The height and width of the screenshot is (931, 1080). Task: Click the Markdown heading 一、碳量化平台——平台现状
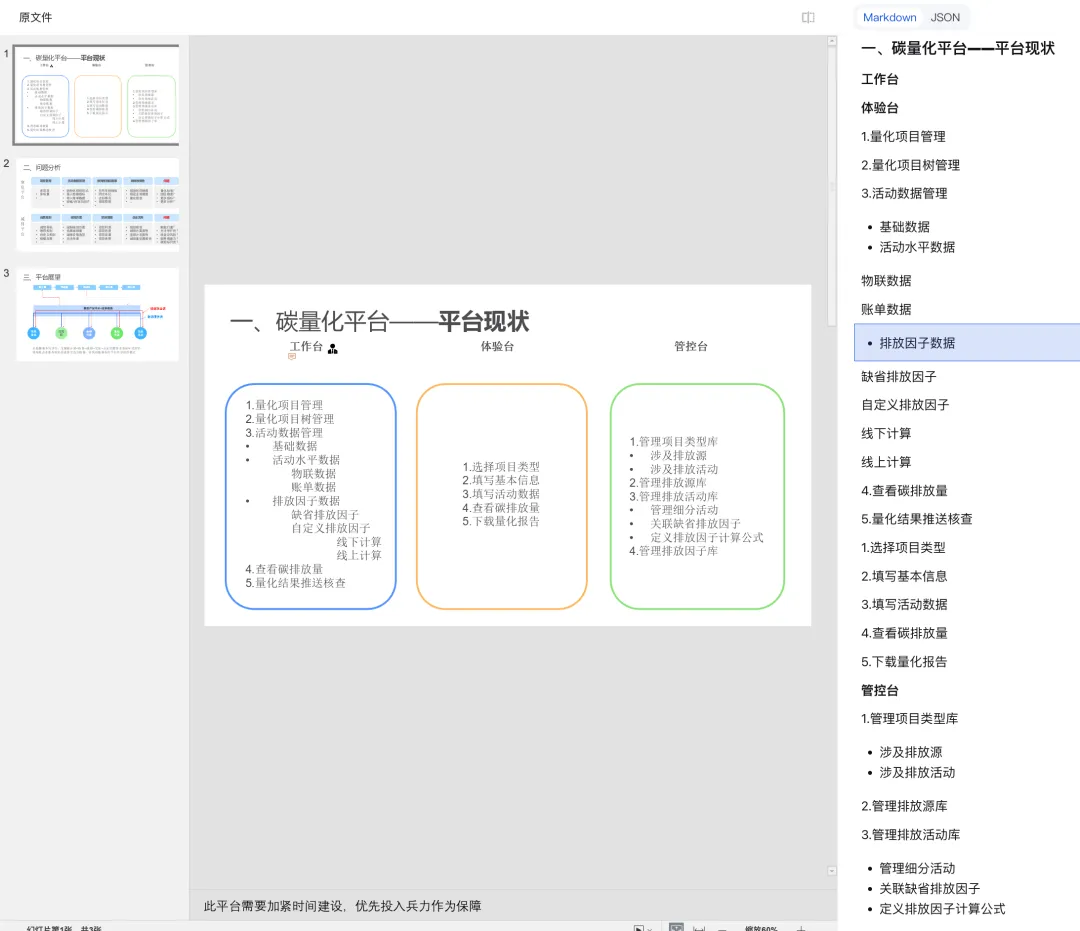tap(958, 48)
